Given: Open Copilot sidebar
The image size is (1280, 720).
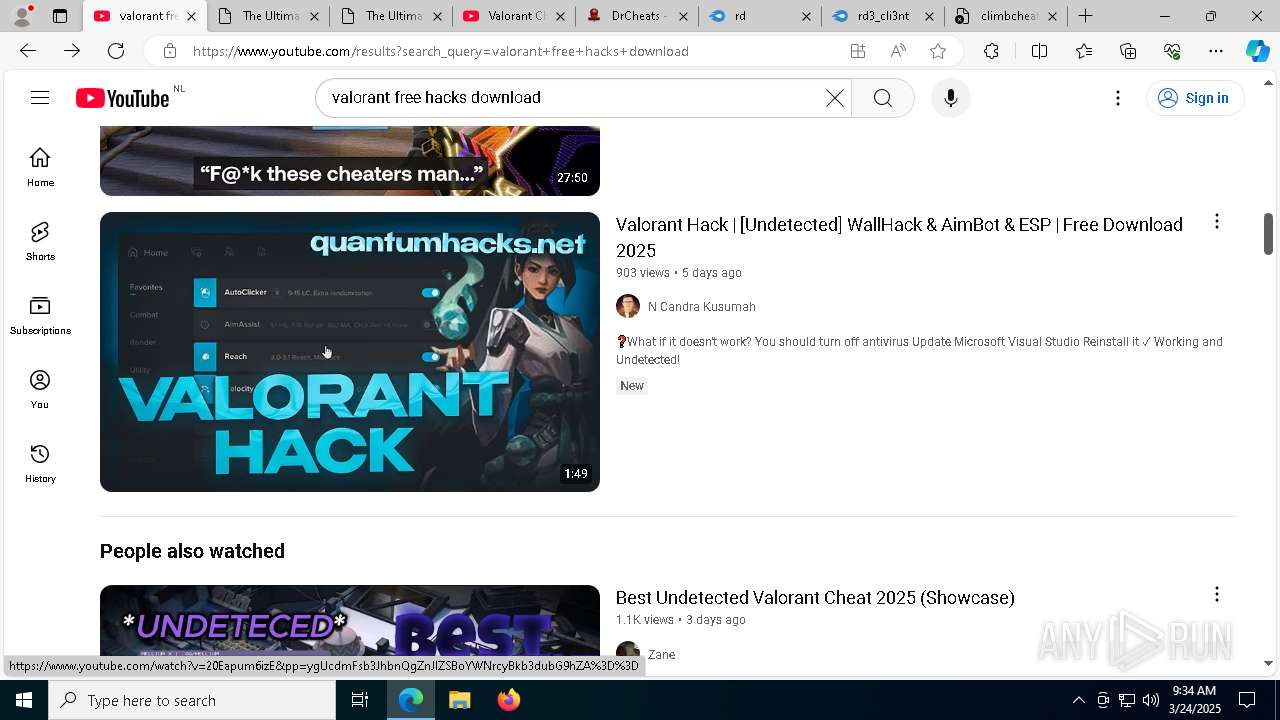Looking at the screenshot, I should pos(1257,51).
